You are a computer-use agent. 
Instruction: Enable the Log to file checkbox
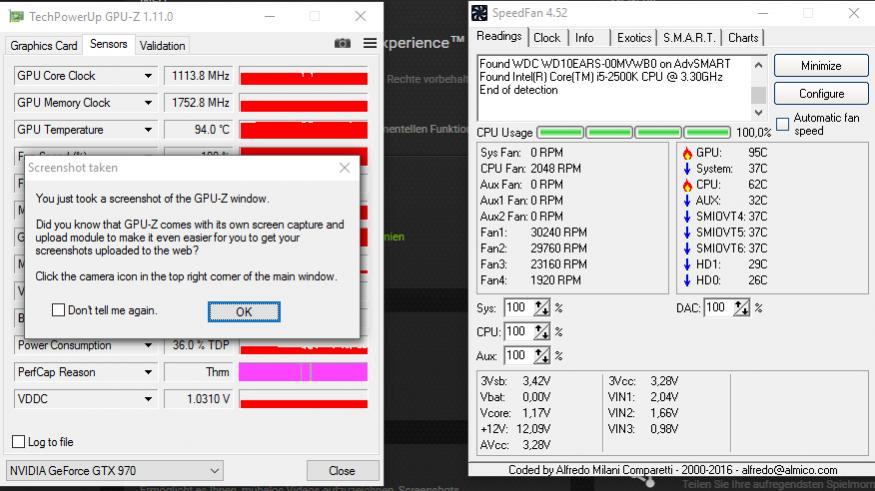coord(18,442)
